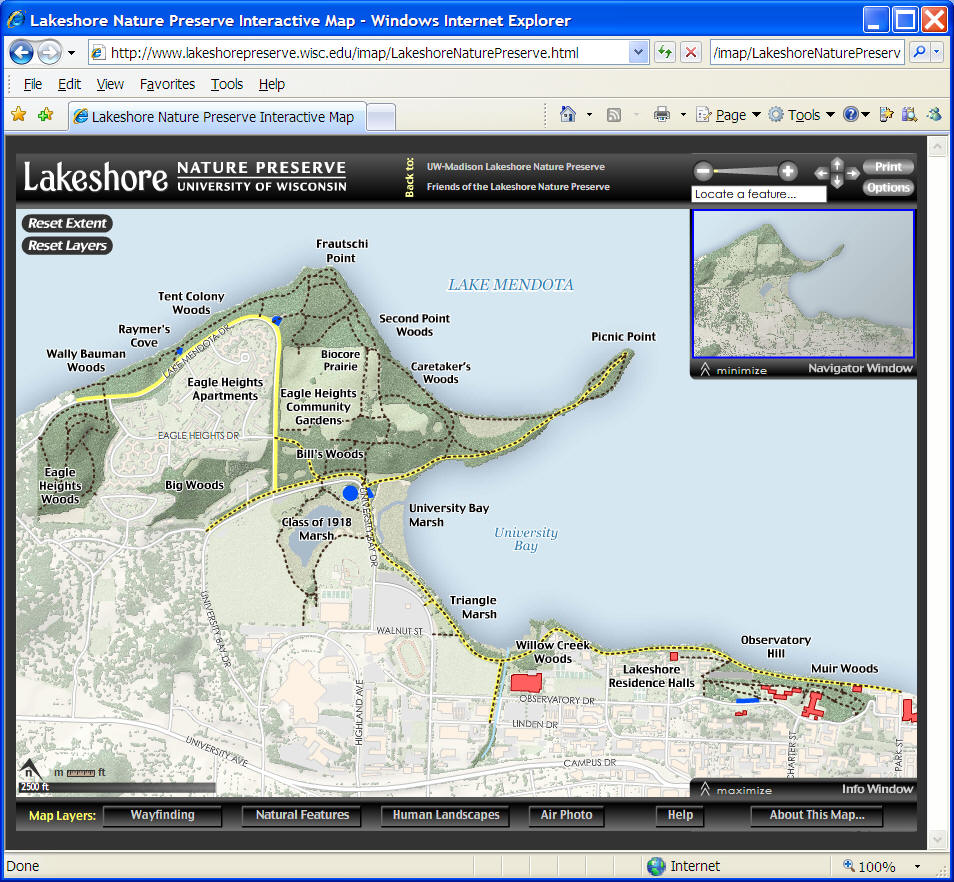Pan the map down with arrow
This screenshot has height=882, width=954.
(x=837, y=182)
